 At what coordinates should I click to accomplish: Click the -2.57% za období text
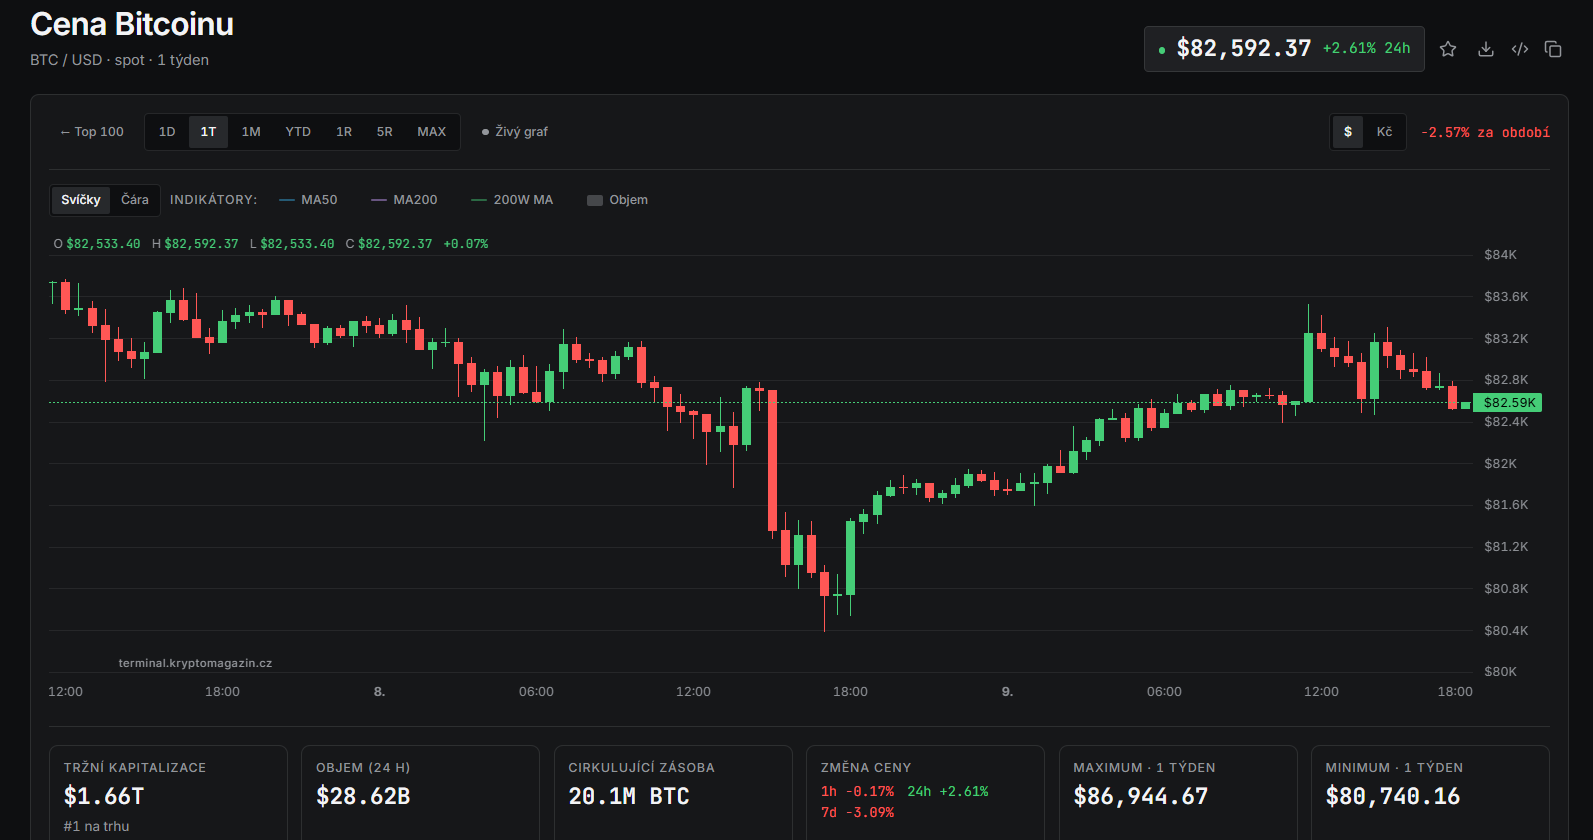coord(1485,132)
